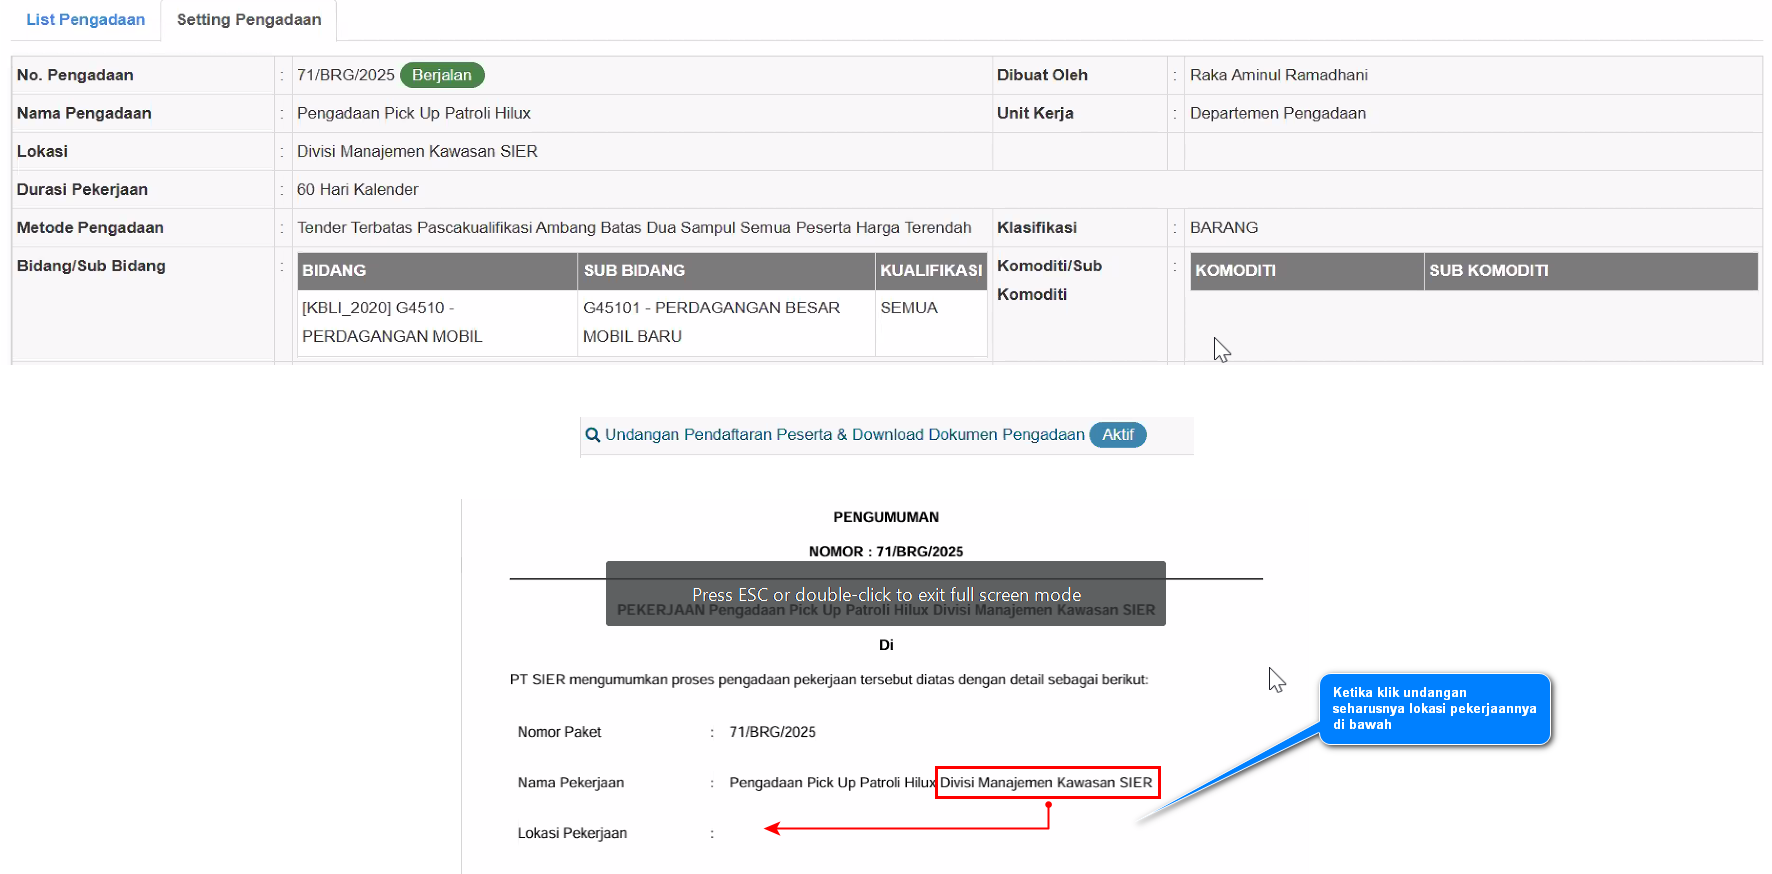Click the red-boxed Divisi Manajemen Kawasan SIER text
The height and width of the screenshot is (874, 1772).
[1046, 782]
